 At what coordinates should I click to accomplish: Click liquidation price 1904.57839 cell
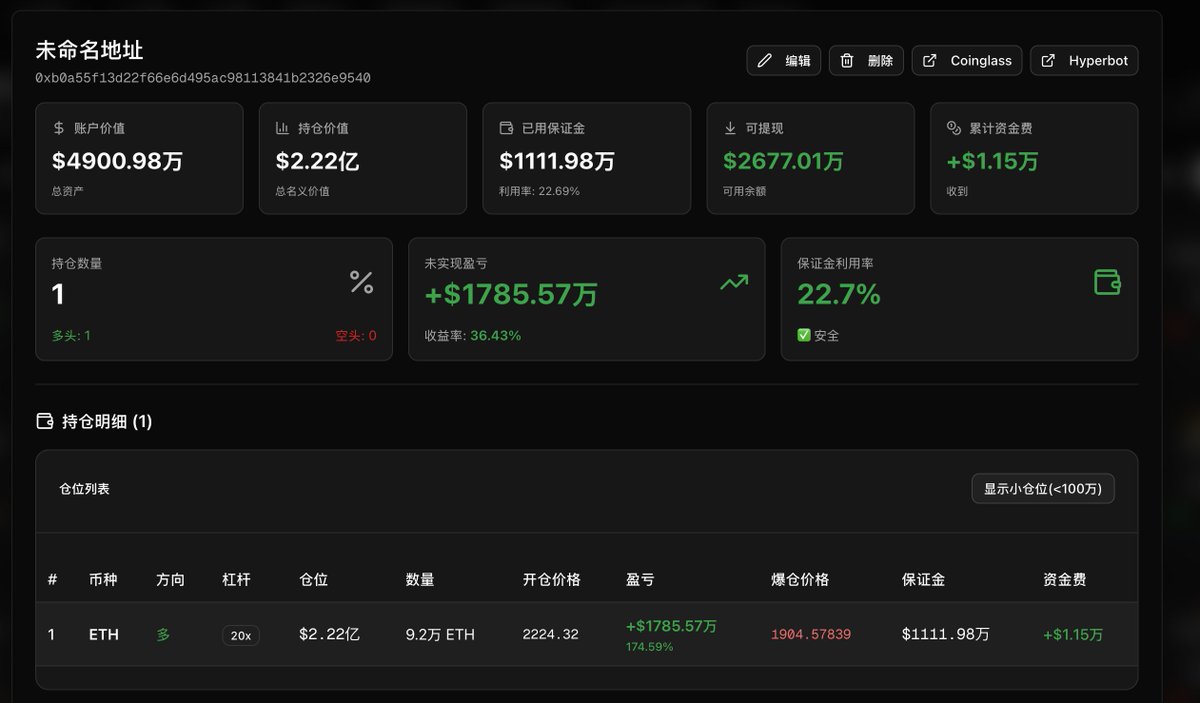(811, 635)
